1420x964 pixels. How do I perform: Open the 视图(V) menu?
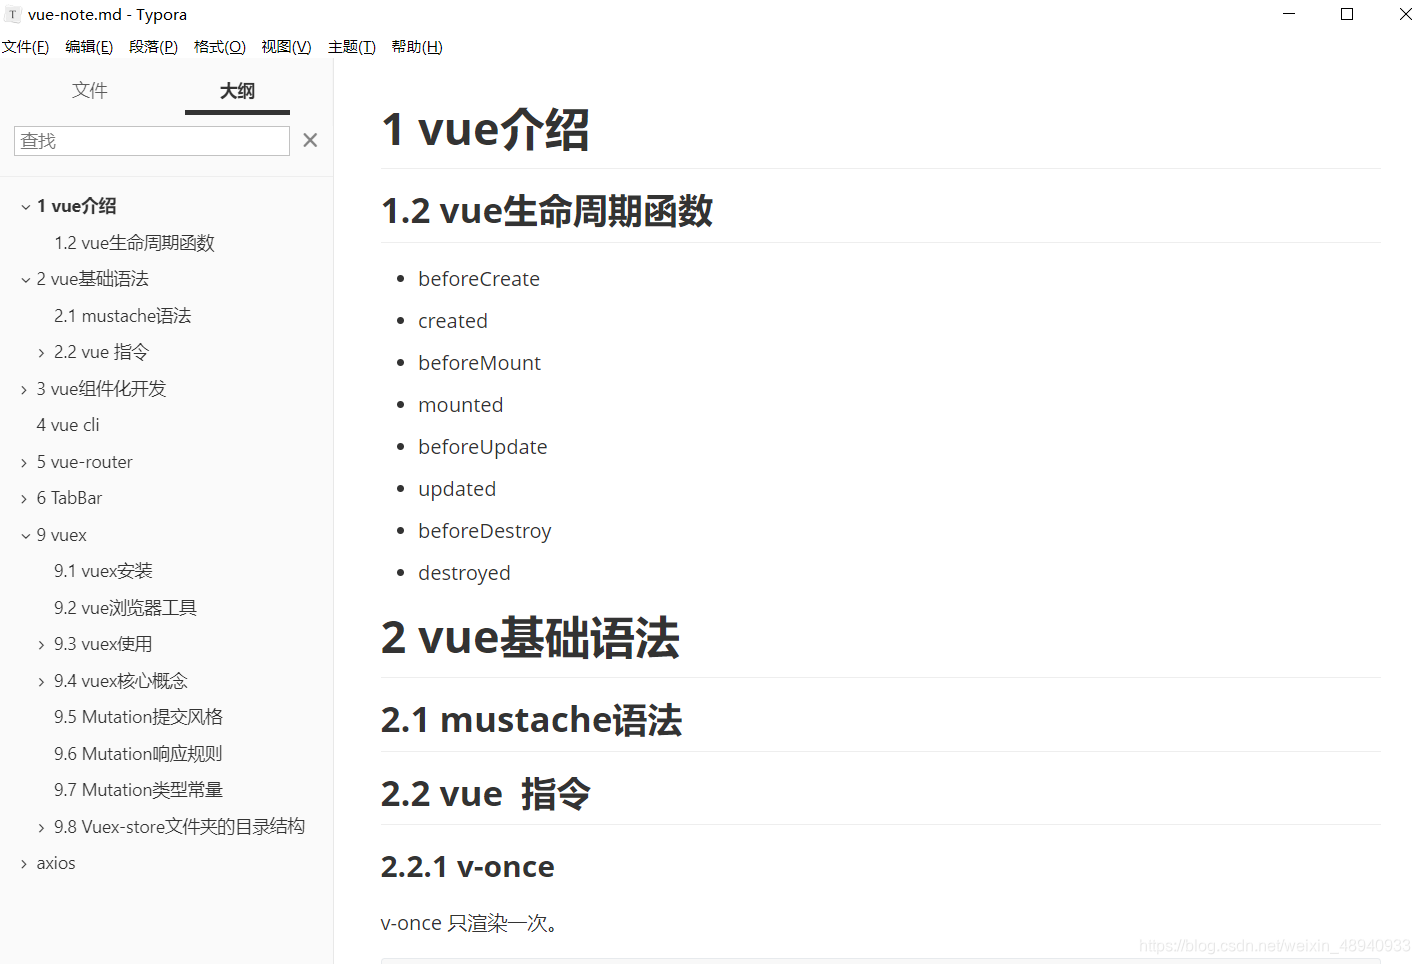point(286,47)
